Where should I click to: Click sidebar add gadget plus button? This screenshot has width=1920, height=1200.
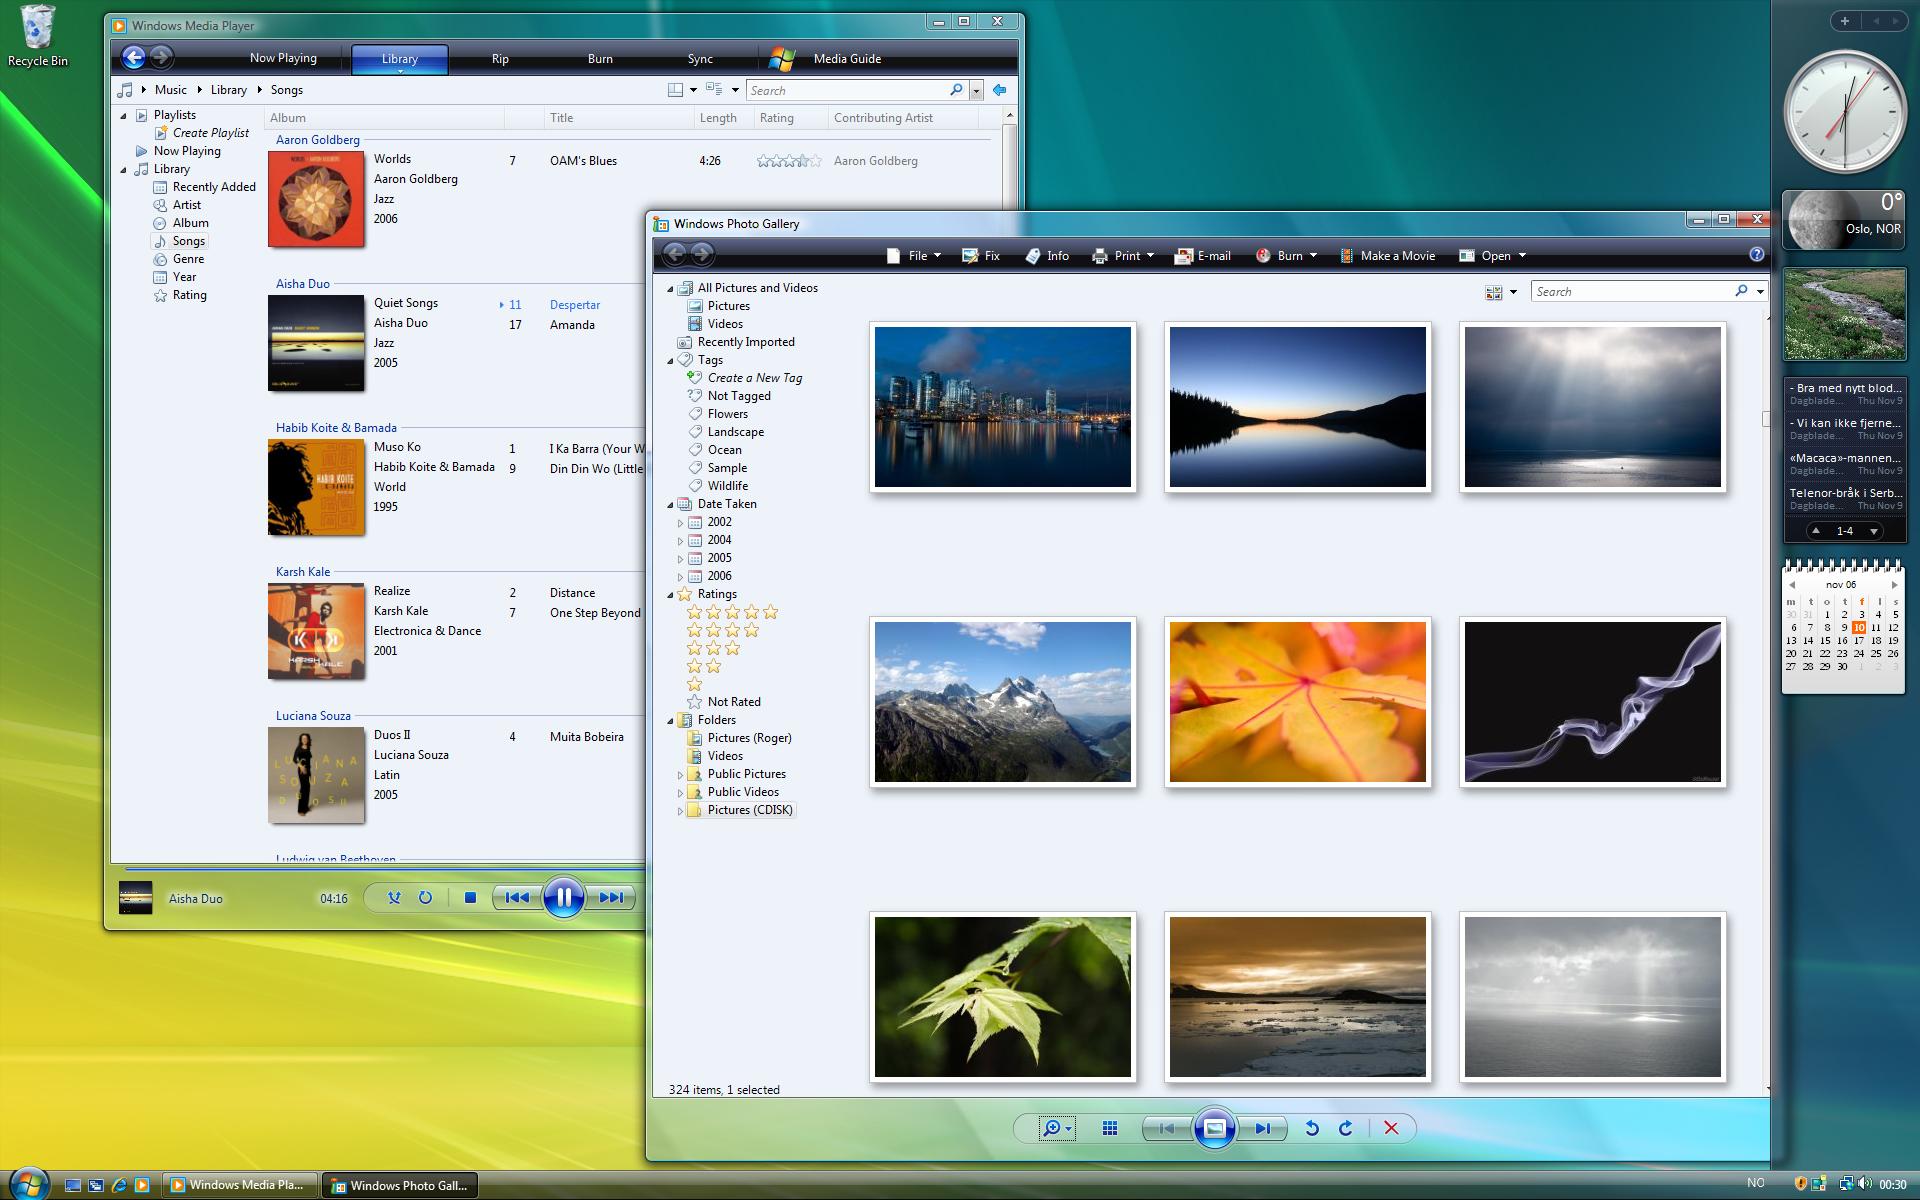tap(1844, 21)
